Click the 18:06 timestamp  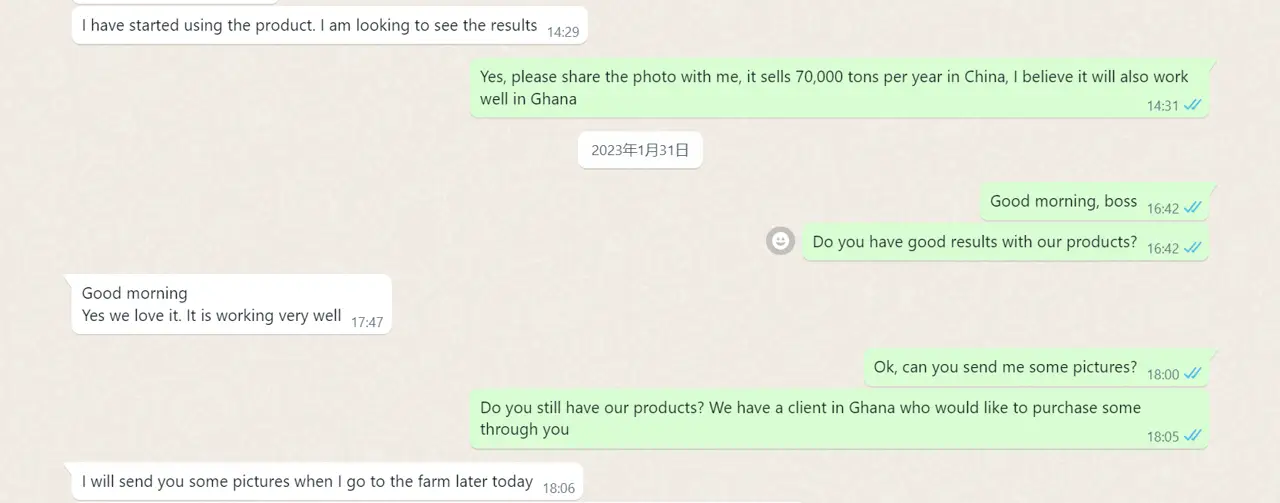[x=559, y=488]
